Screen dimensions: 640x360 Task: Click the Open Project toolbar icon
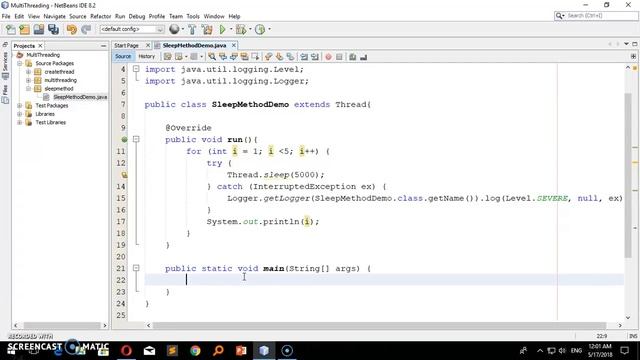tap(39, 29)
